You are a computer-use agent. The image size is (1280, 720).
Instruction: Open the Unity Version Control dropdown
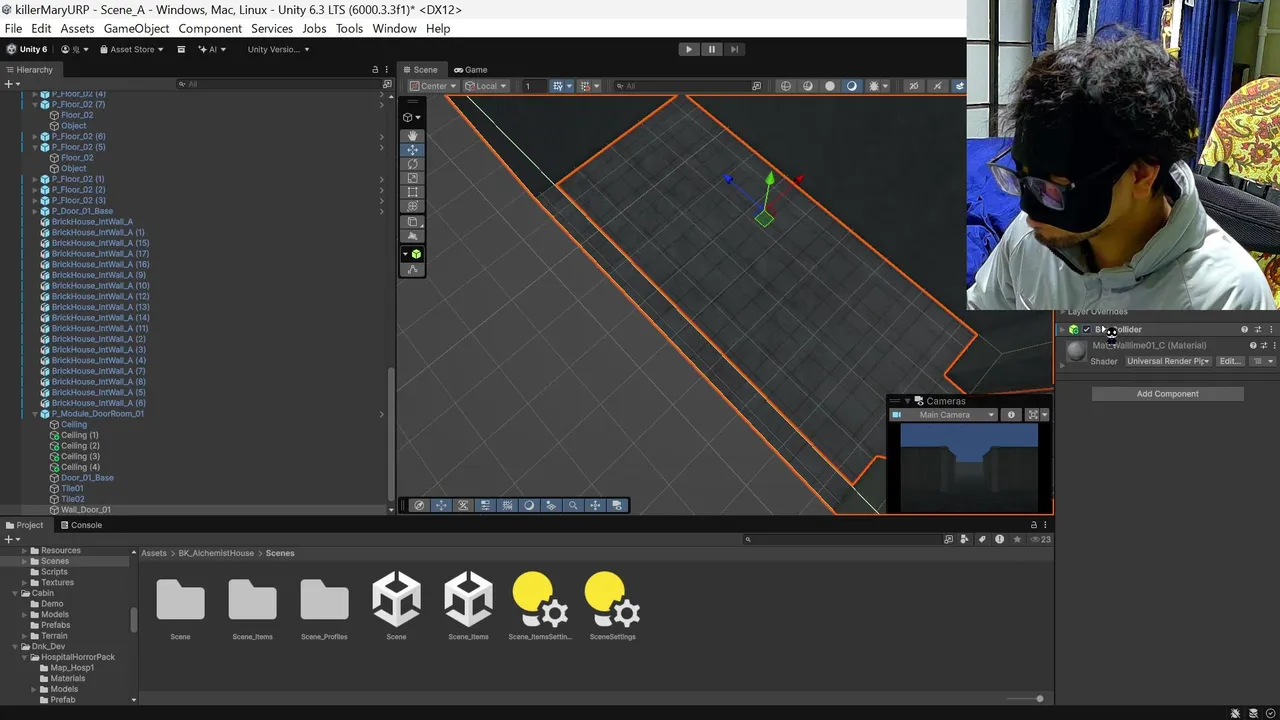pos(278,49)
